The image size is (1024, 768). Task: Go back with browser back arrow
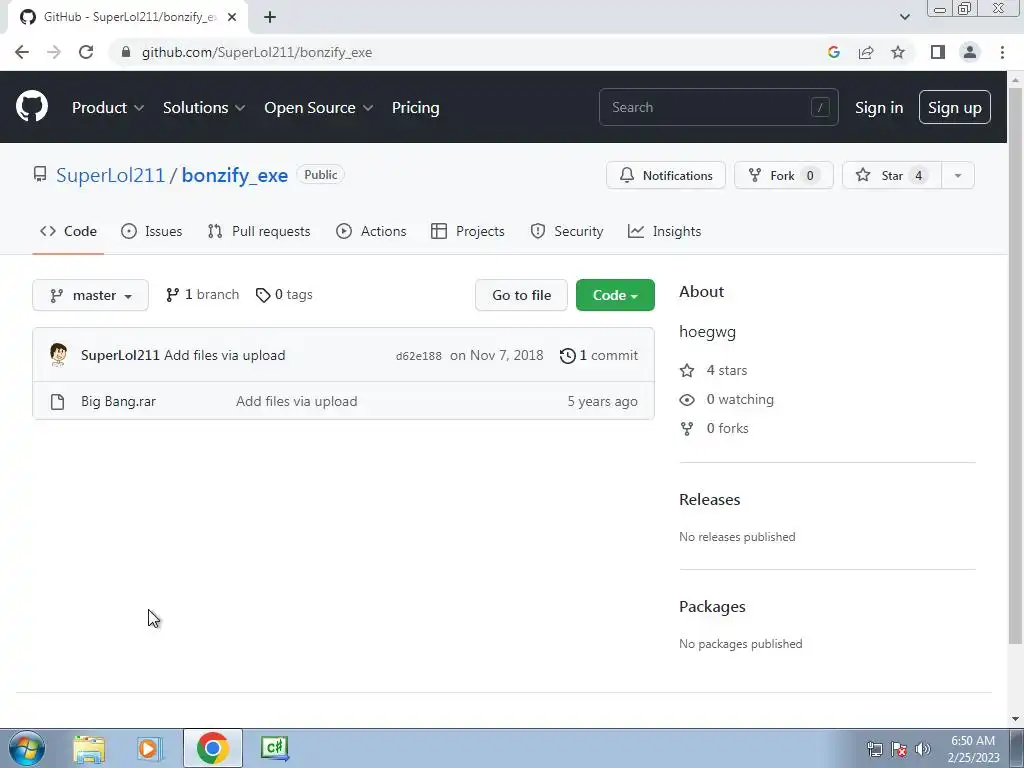click(x=22, y=52)
